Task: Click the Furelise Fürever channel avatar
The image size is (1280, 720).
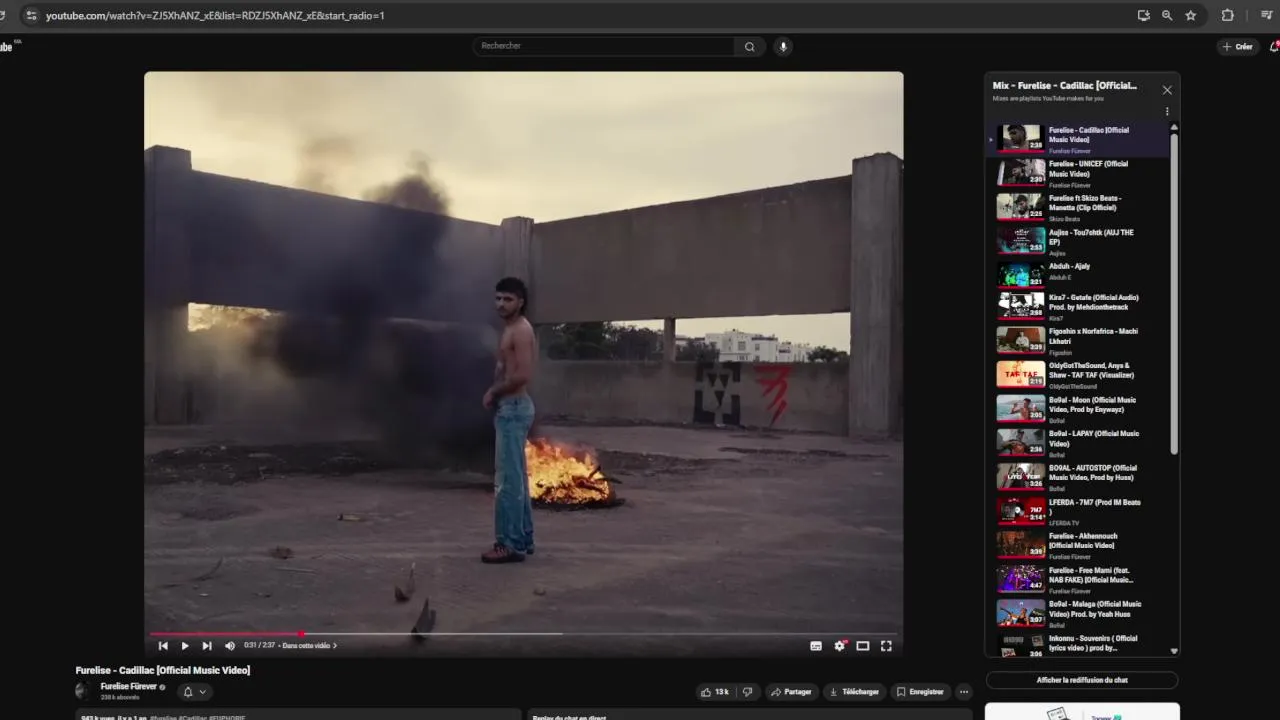Action: [x=82, y=691]
